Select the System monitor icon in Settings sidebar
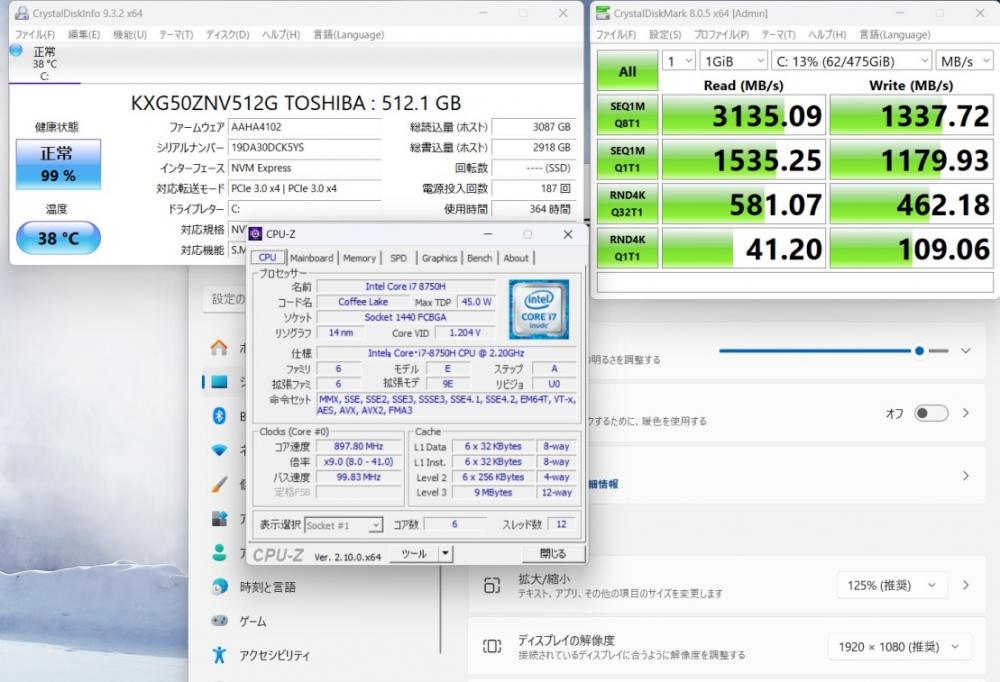 pyautogui.click(x=219, y=382)
